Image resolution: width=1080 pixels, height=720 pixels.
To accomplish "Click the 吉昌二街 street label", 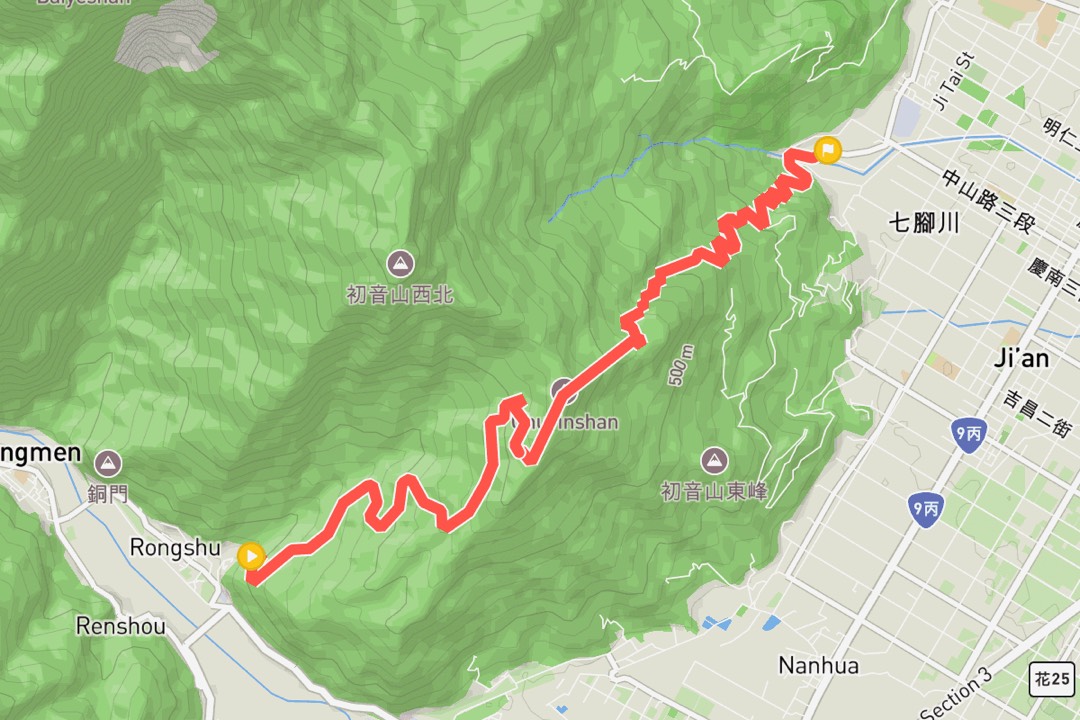I will tap(1037, 413).
